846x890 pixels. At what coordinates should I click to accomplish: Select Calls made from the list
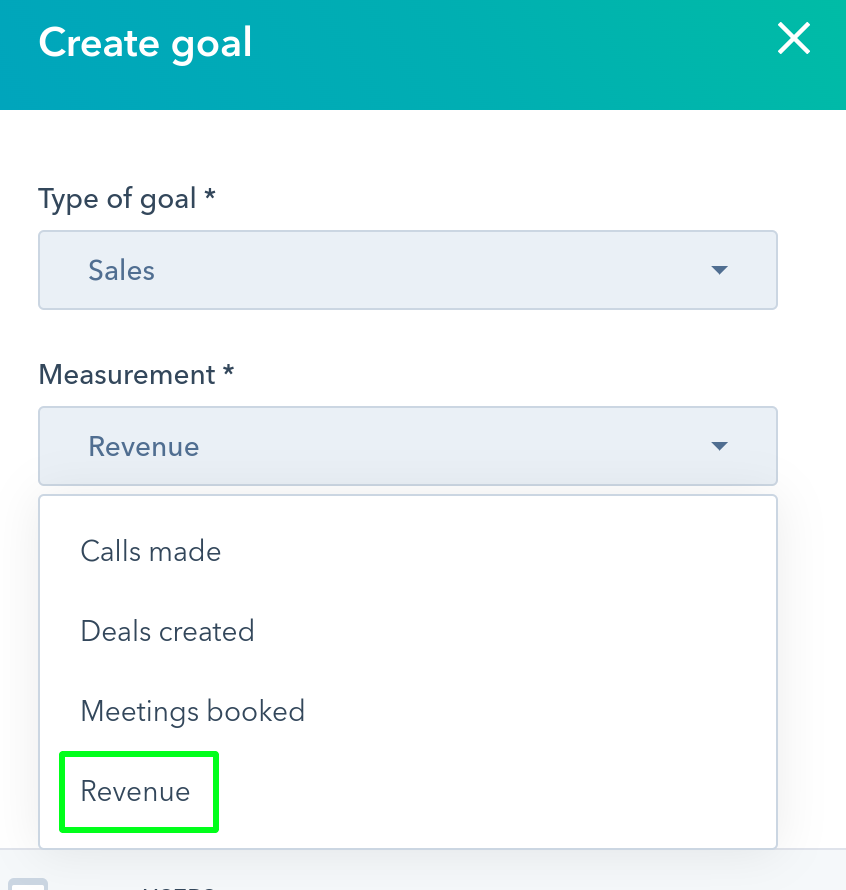(150, 551)
